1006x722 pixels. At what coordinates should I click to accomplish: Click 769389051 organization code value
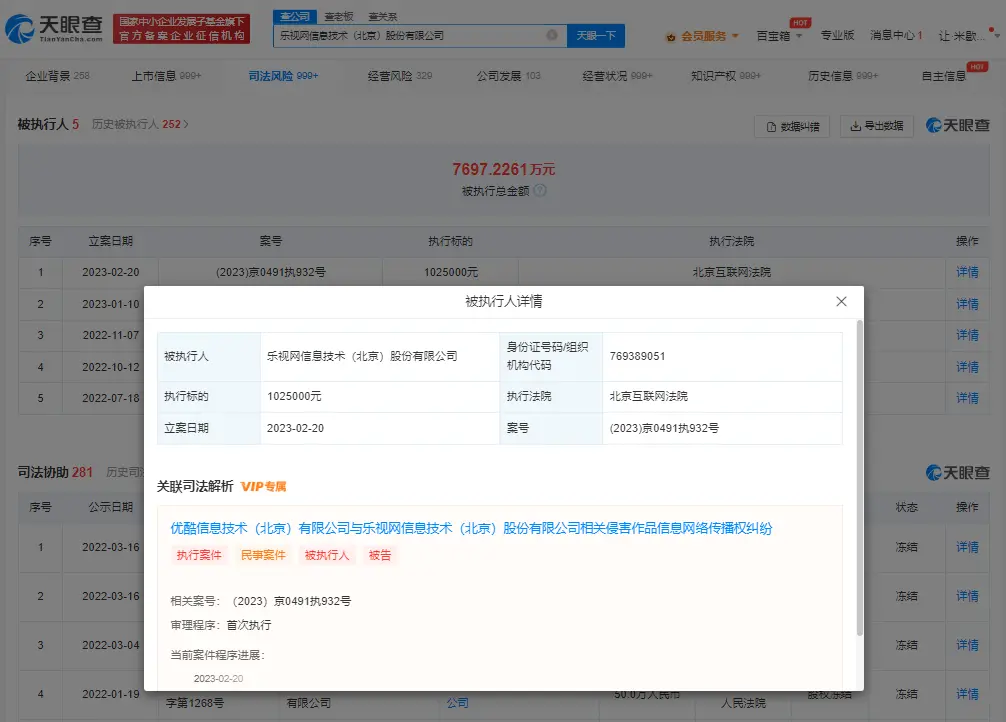point(637,356)
